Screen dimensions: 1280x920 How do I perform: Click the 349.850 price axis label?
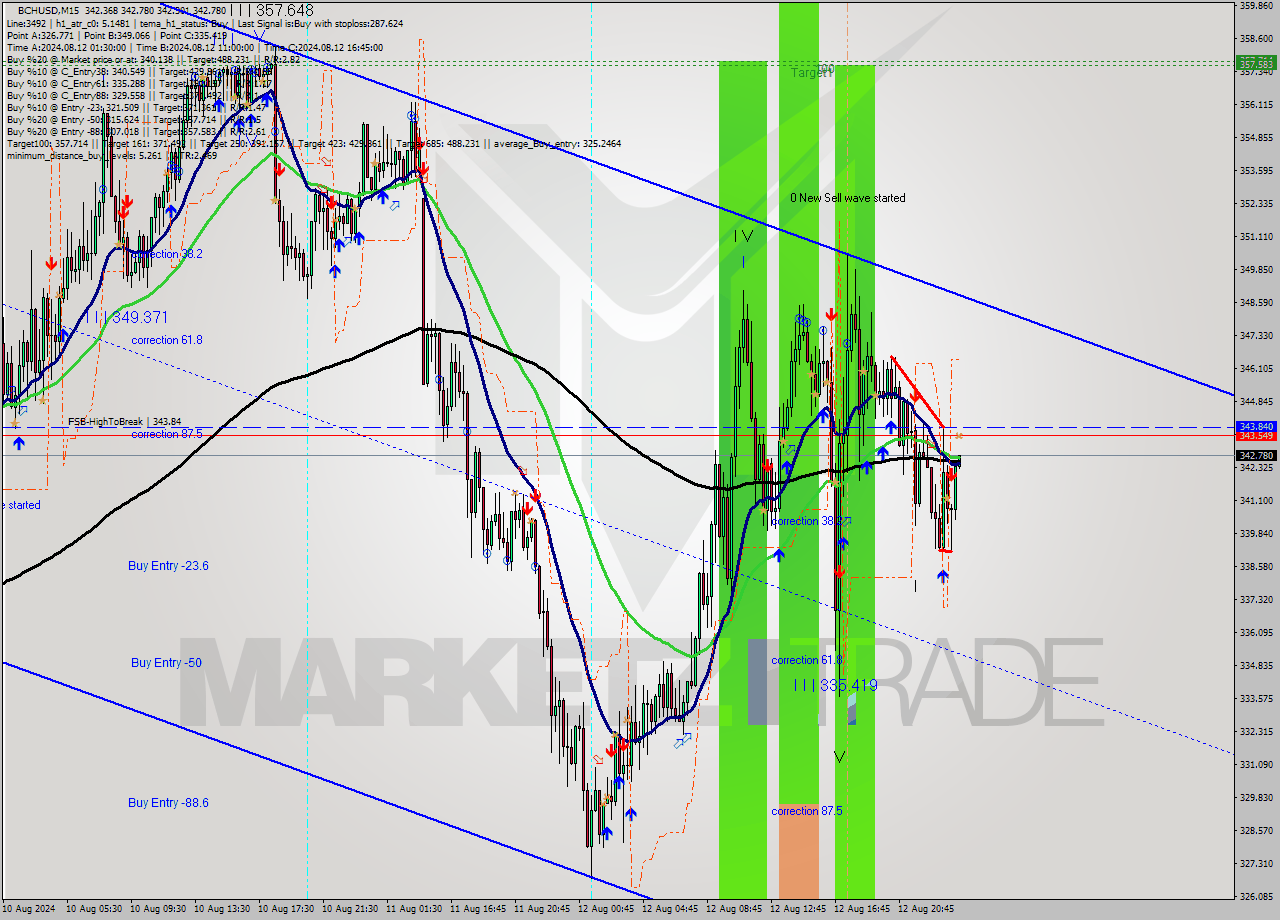[x=1256, y=270]
